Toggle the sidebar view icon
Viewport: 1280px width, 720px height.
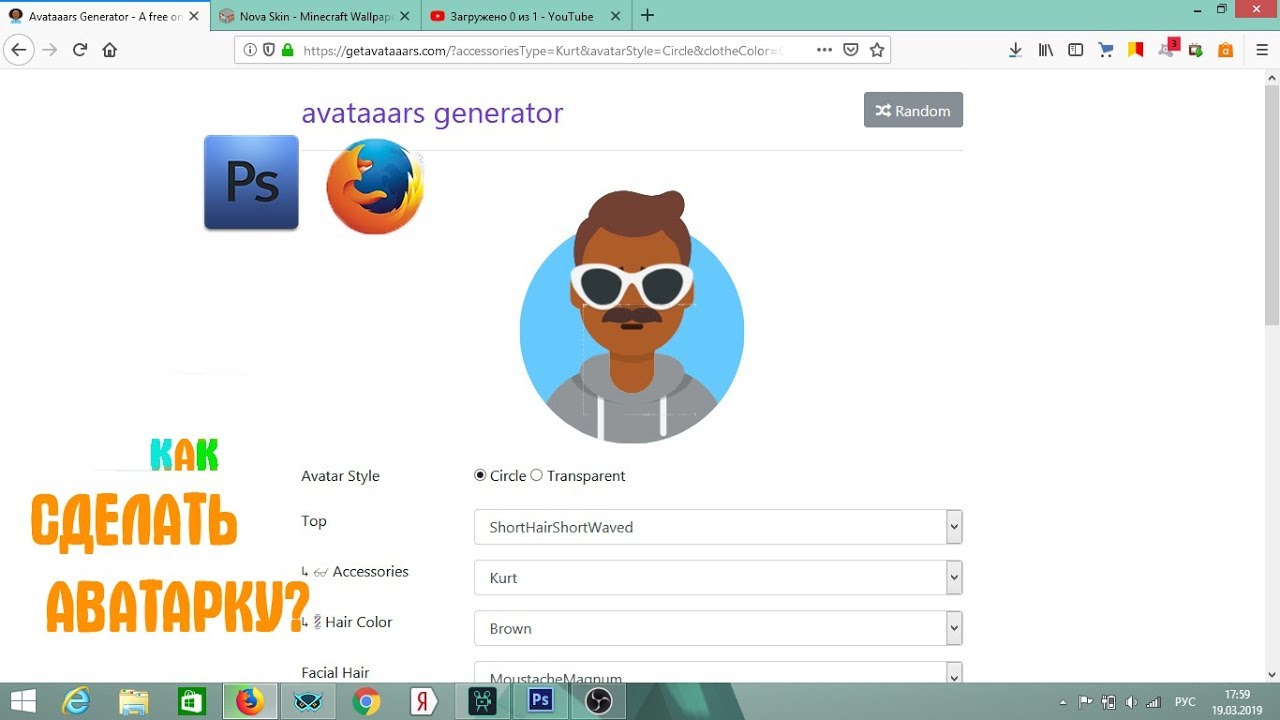[x=1076, y=50]
